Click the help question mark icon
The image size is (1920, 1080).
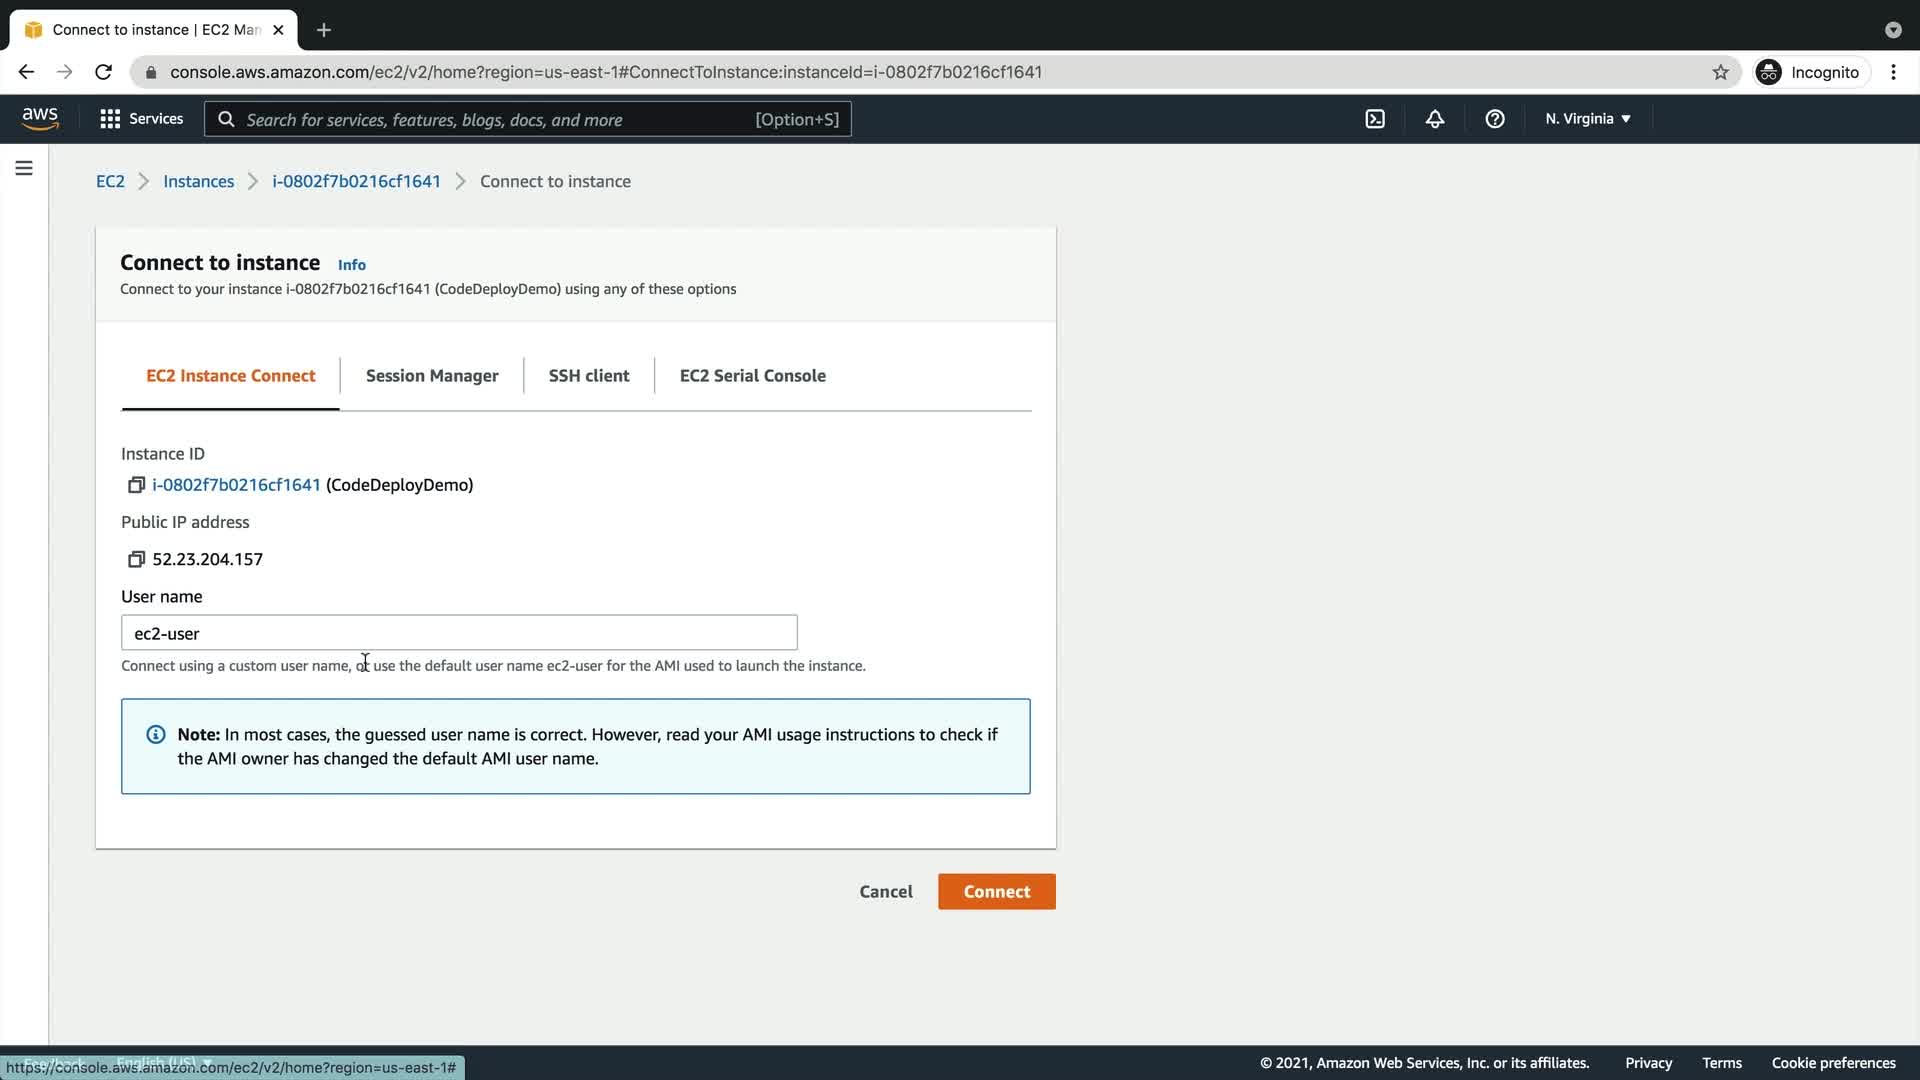(1495, 119)
